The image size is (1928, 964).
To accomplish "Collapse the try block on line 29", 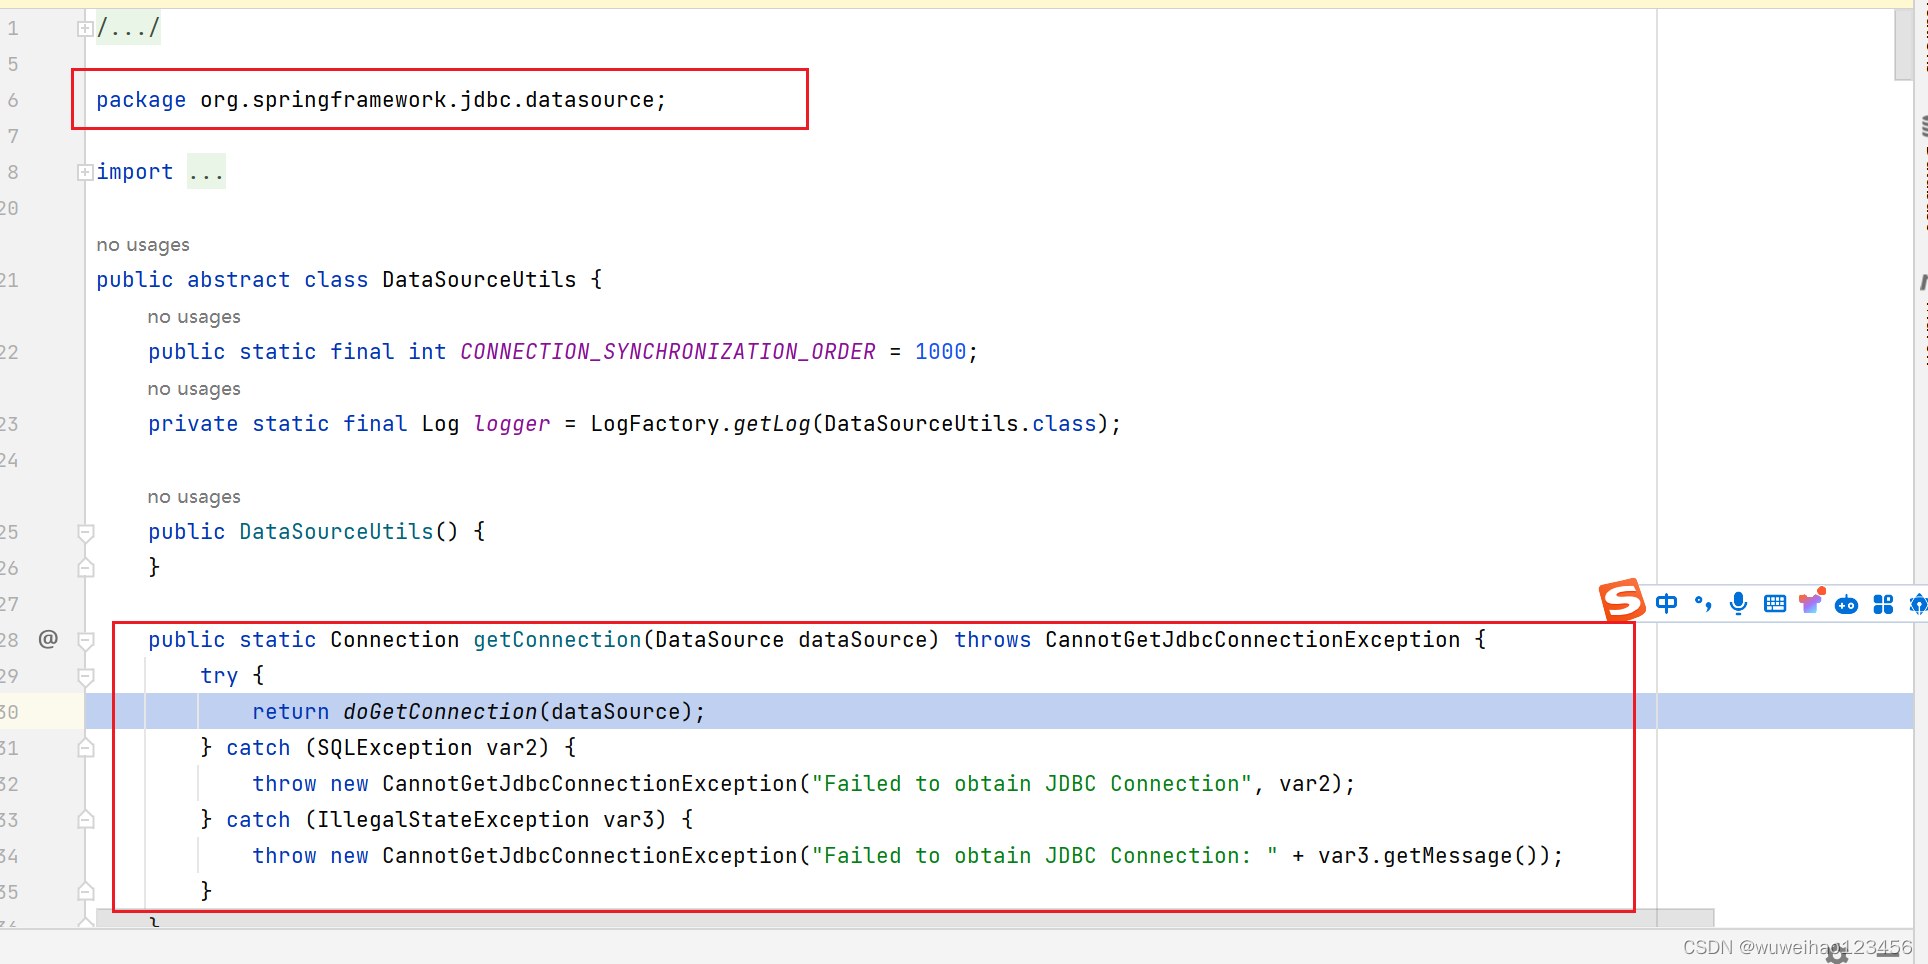I will tap(86, 676).
